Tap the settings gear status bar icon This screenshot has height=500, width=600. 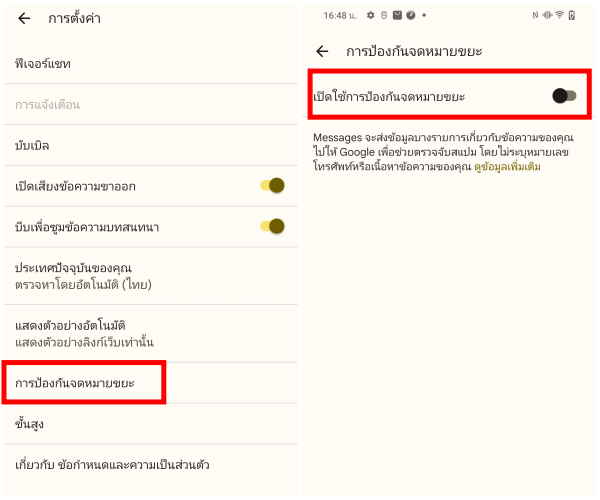point(371,16)
